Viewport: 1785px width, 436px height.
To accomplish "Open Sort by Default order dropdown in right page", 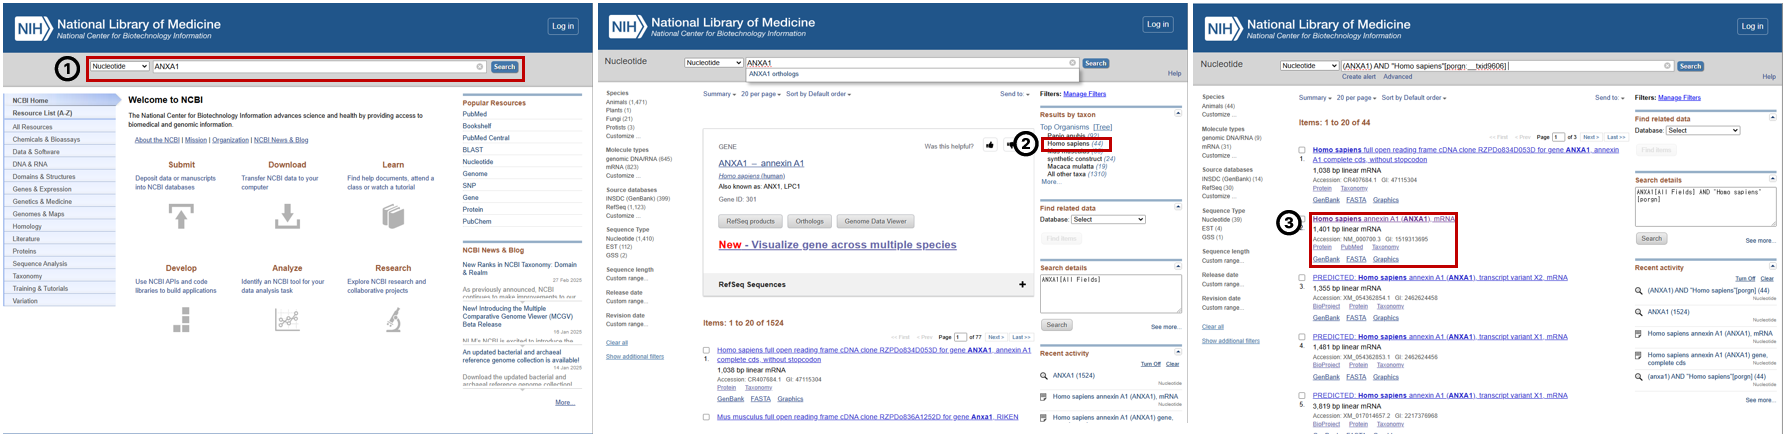I will click(x=1416, y=98).
